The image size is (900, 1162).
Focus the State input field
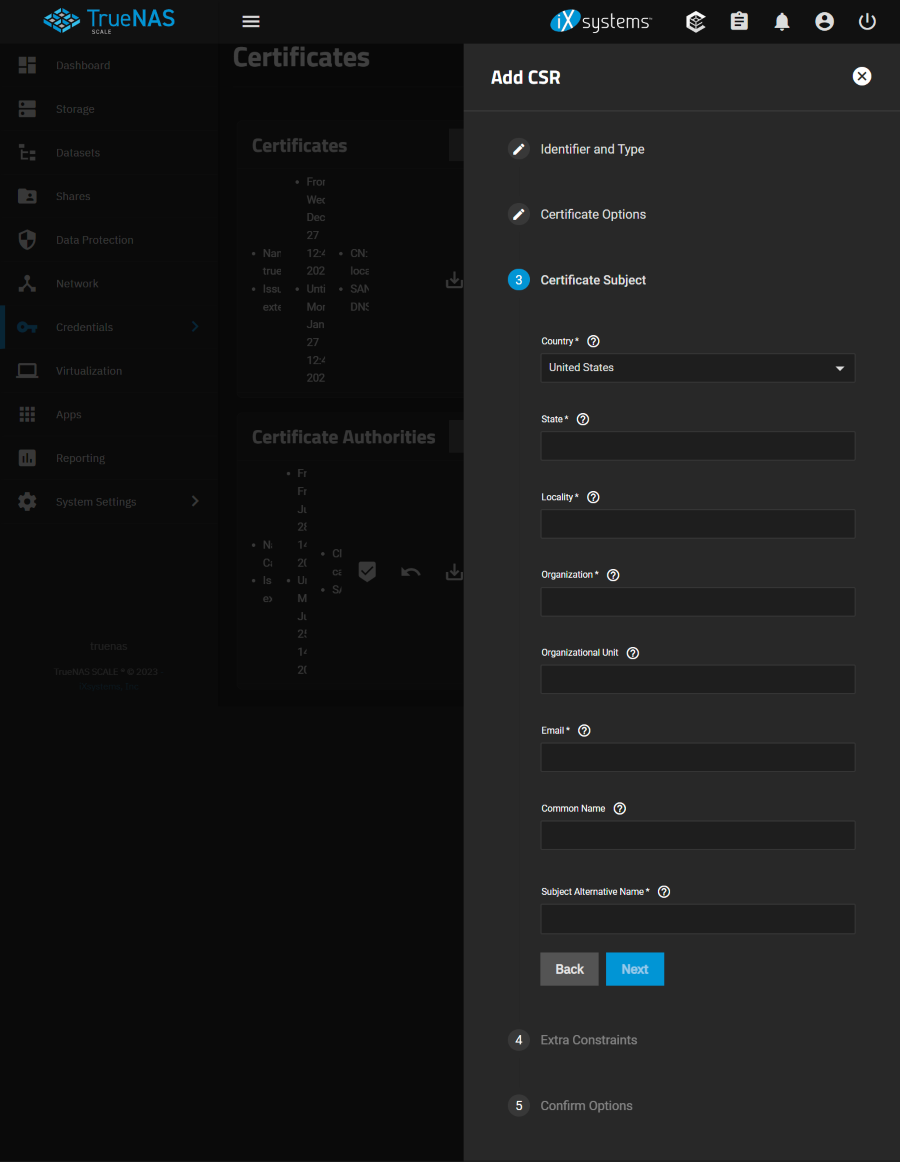click(697, 446)
